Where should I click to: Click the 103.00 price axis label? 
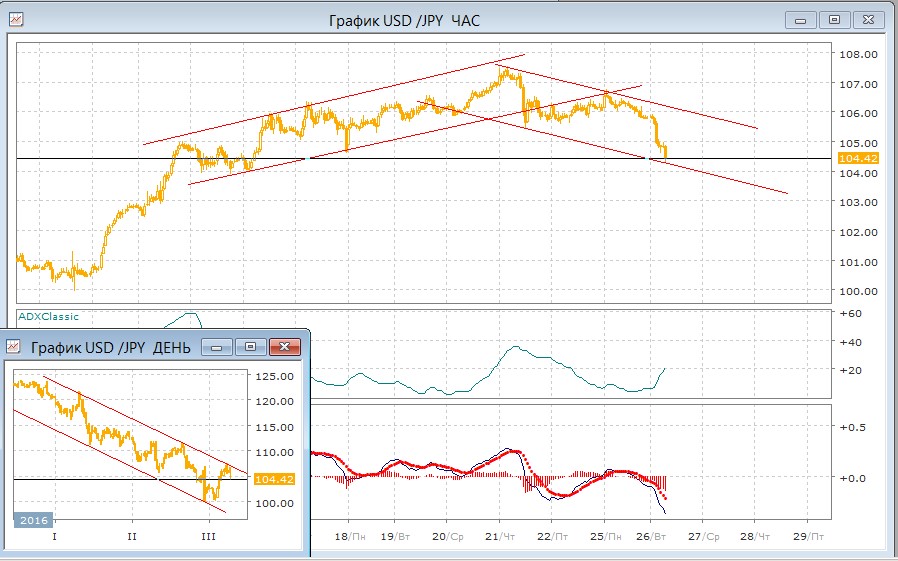coord(858,202)
